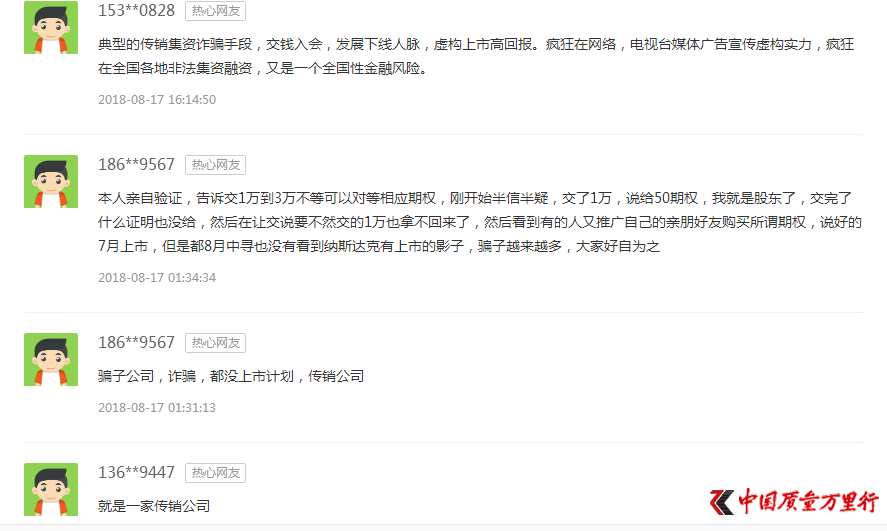
Task: Click avatar beside the 01:31:13 comment
Action: click(x=51, y=360)
